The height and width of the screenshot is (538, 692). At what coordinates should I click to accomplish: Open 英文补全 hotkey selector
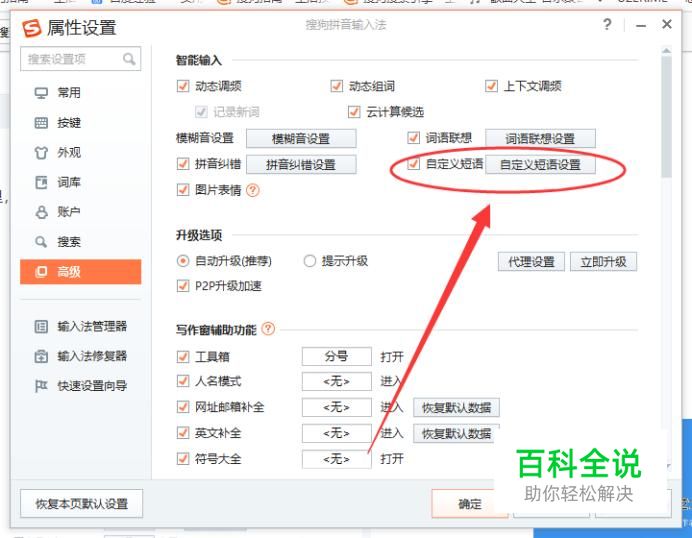click(x=337, y=433)
